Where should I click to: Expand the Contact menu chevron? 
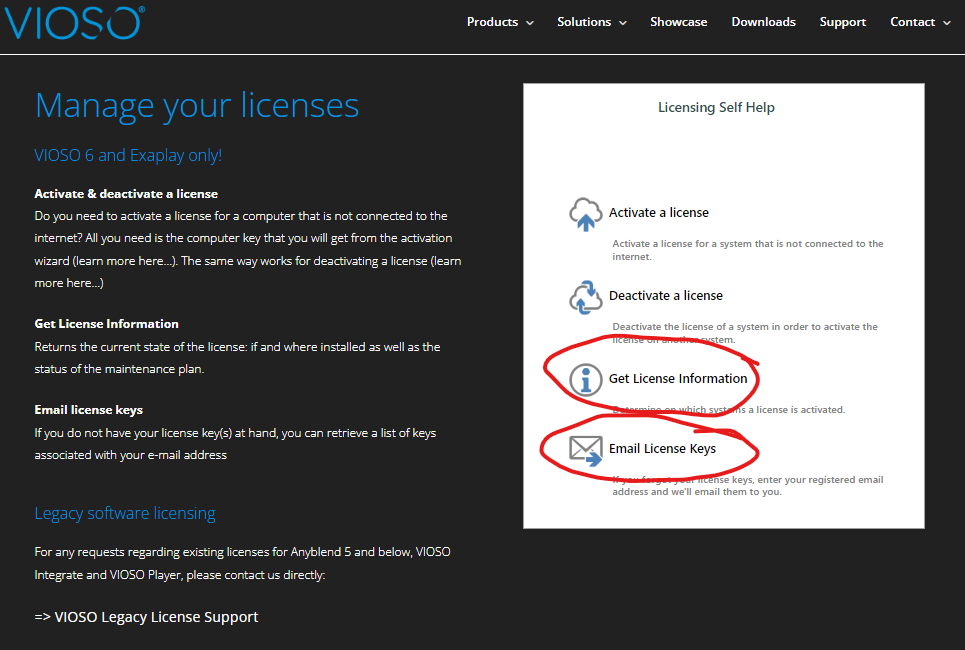click(x=947, y=23)
